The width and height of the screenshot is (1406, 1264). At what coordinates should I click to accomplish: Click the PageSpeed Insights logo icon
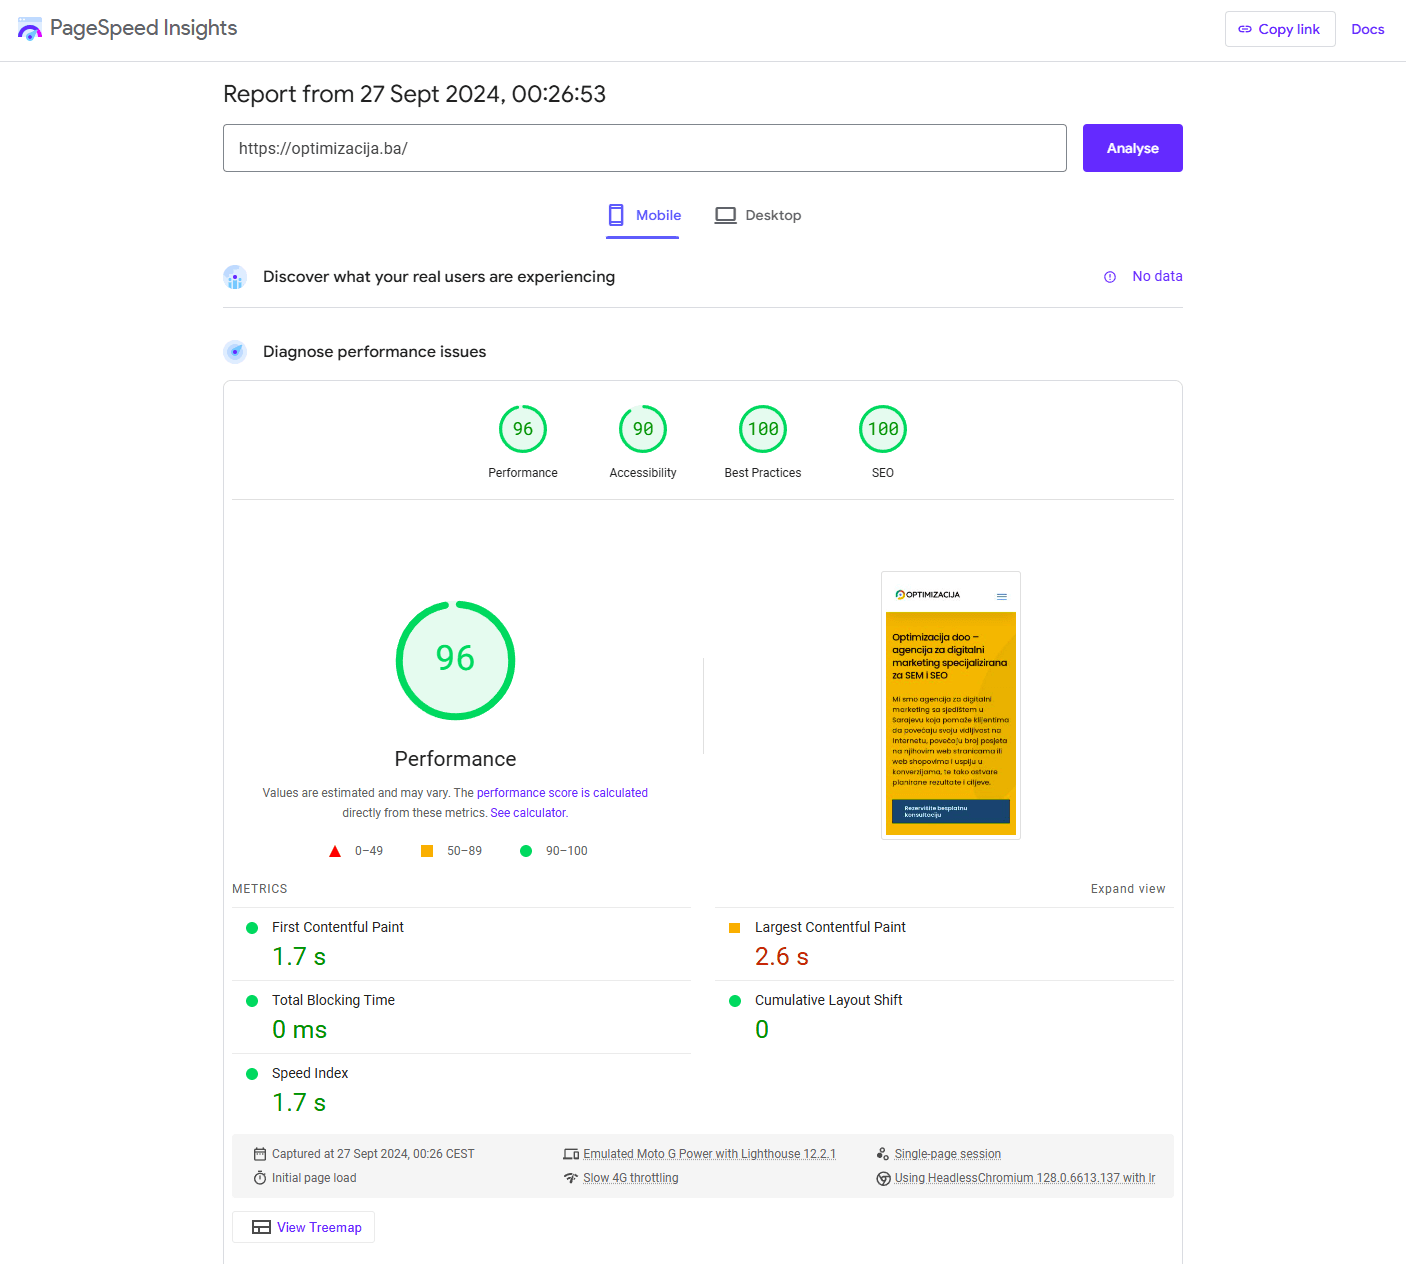pyautogui.click(x=30, y=29)
